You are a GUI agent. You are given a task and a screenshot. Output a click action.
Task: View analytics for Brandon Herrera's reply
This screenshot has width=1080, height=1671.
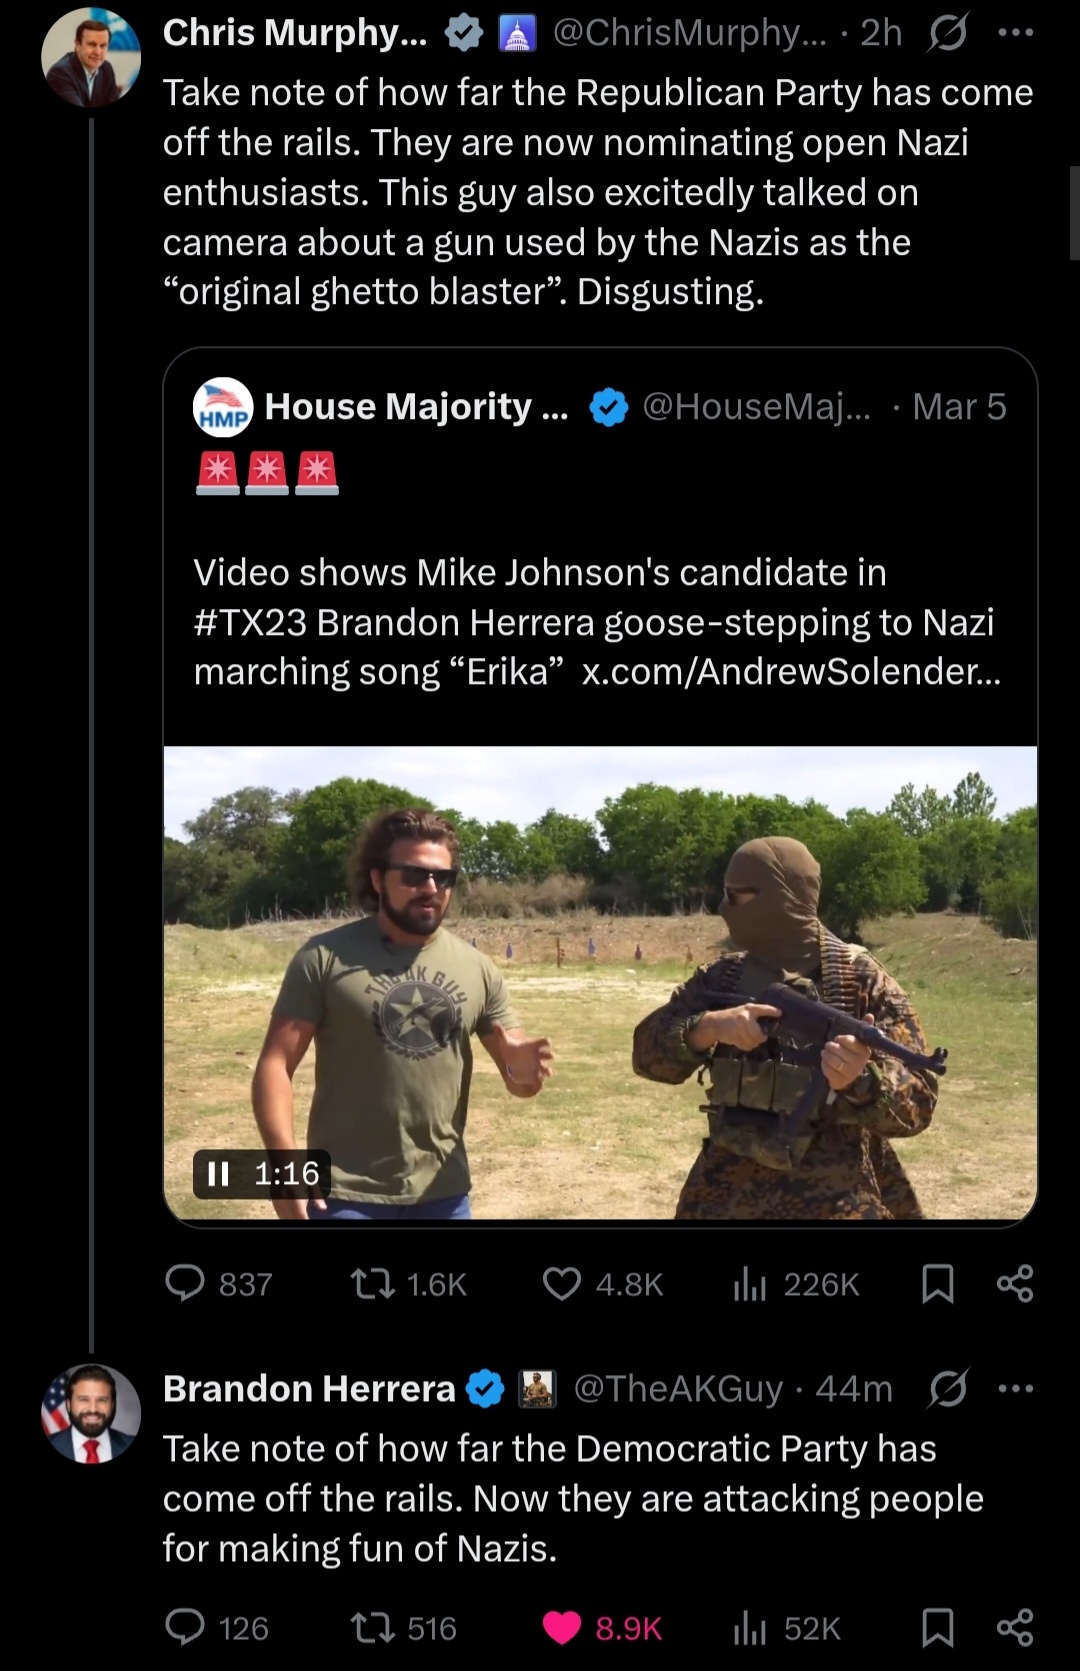click(x=748, y=1628)
